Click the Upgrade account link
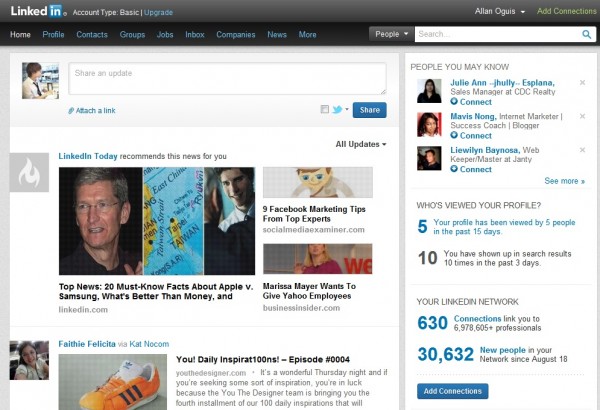 click(x=158, y=12)
